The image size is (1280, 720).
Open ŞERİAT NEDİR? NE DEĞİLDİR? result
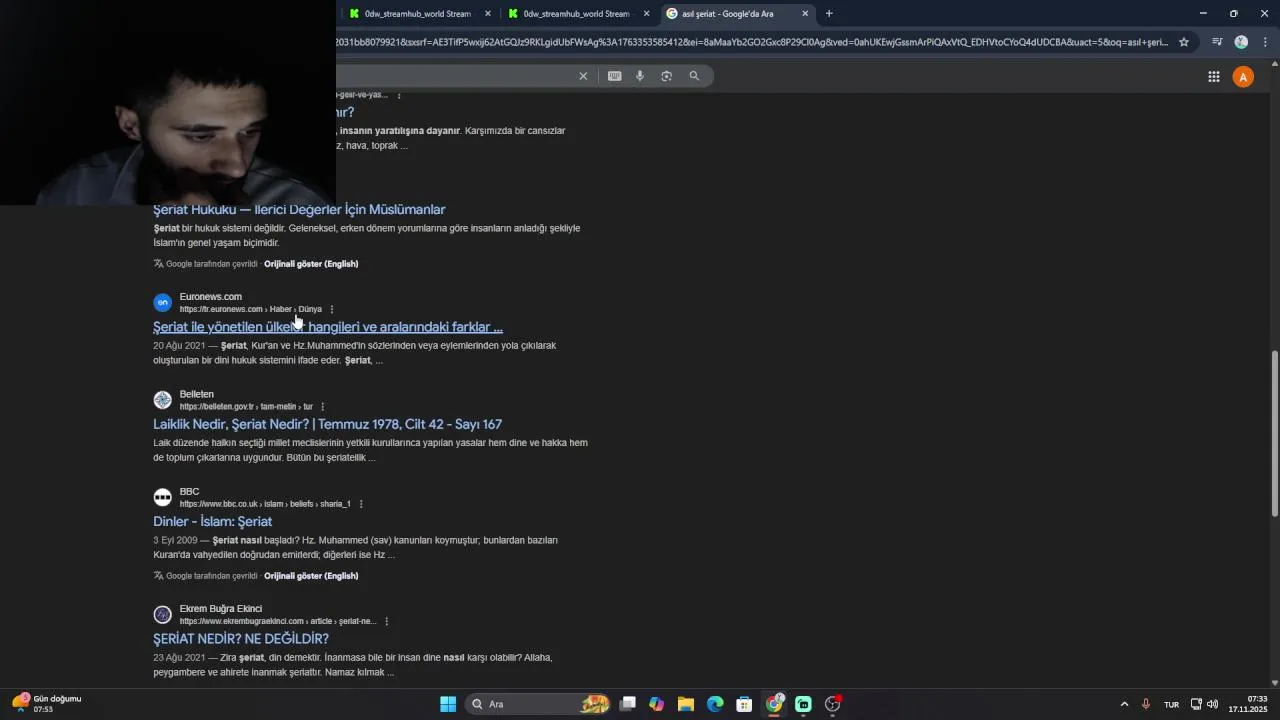pyautogui.click(x=241, y=638)
